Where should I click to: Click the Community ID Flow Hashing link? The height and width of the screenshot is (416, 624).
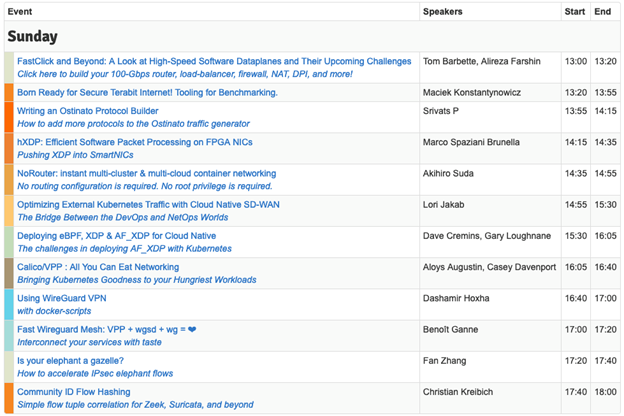click(74, 391)
